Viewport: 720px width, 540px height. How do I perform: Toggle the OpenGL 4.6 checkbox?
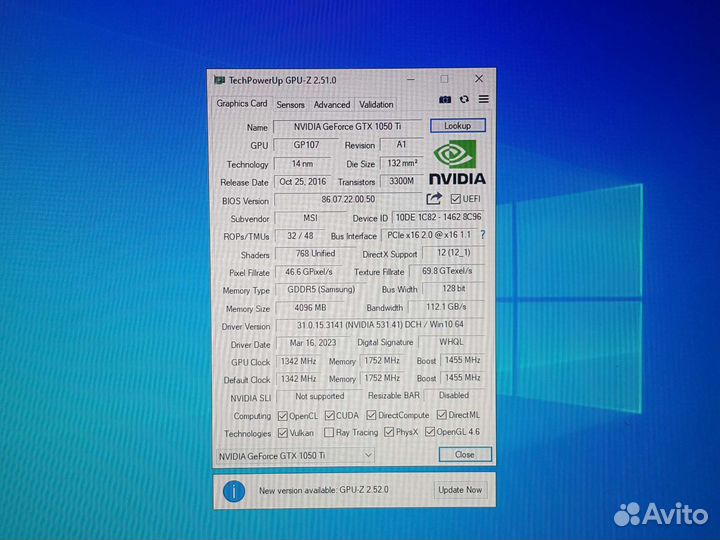(x=430, y=432)
